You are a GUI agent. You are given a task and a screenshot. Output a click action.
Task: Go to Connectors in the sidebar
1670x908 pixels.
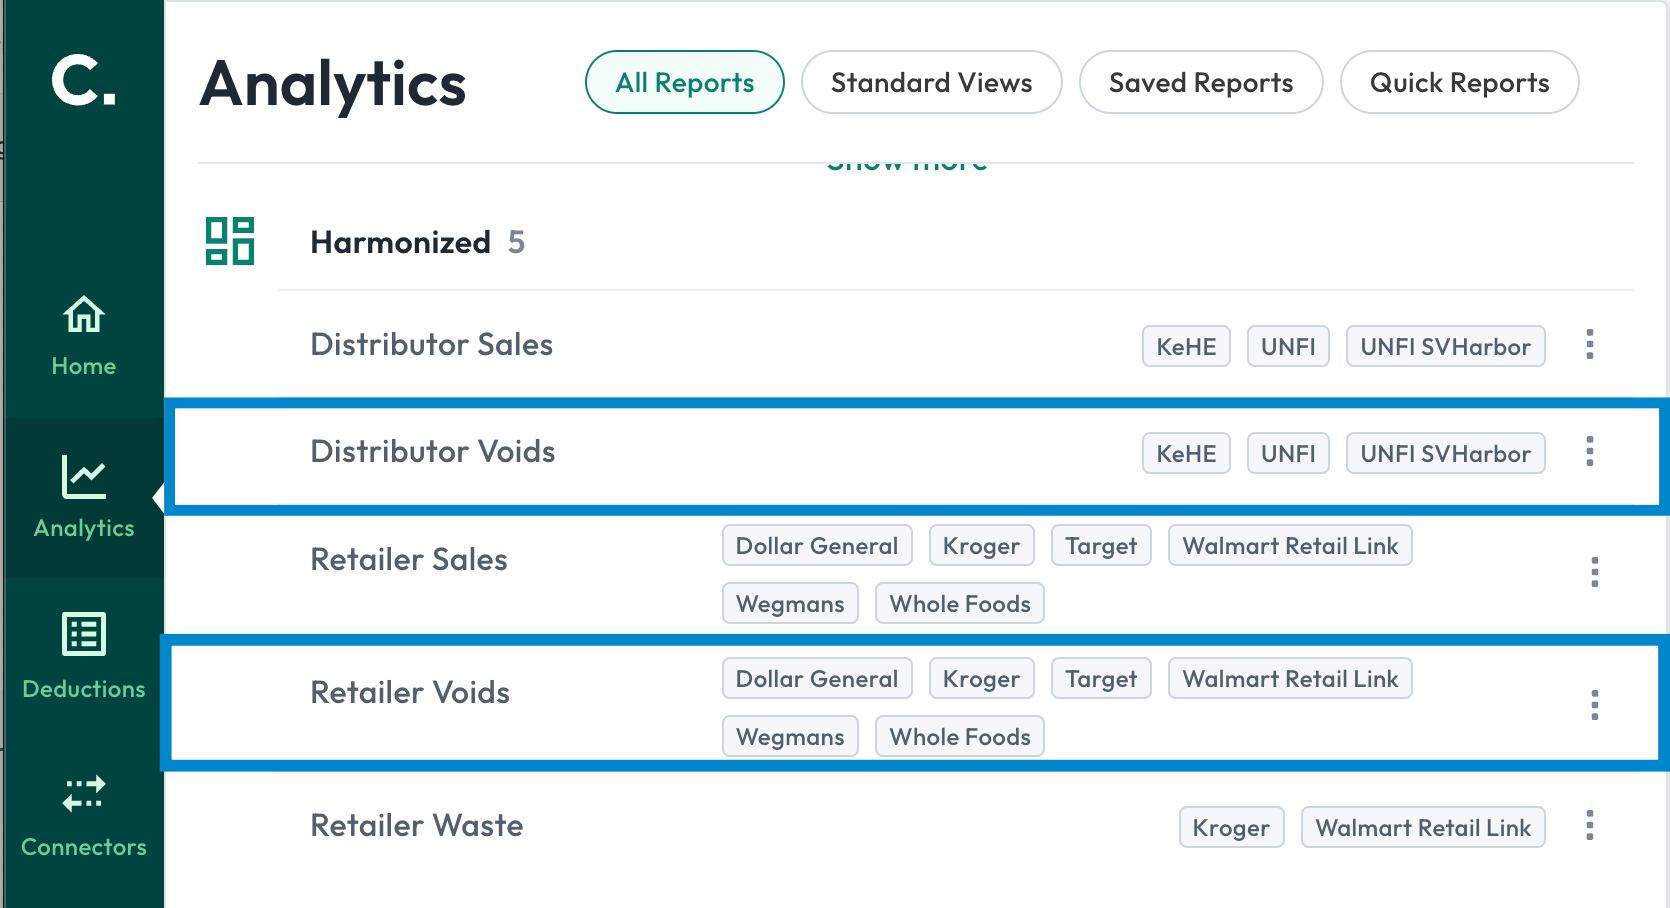coord(84,817)
